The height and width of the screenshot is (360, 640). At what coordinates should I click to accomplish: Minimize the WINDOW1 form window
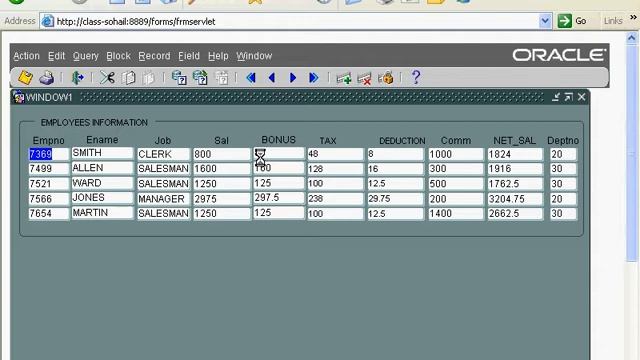556,97
